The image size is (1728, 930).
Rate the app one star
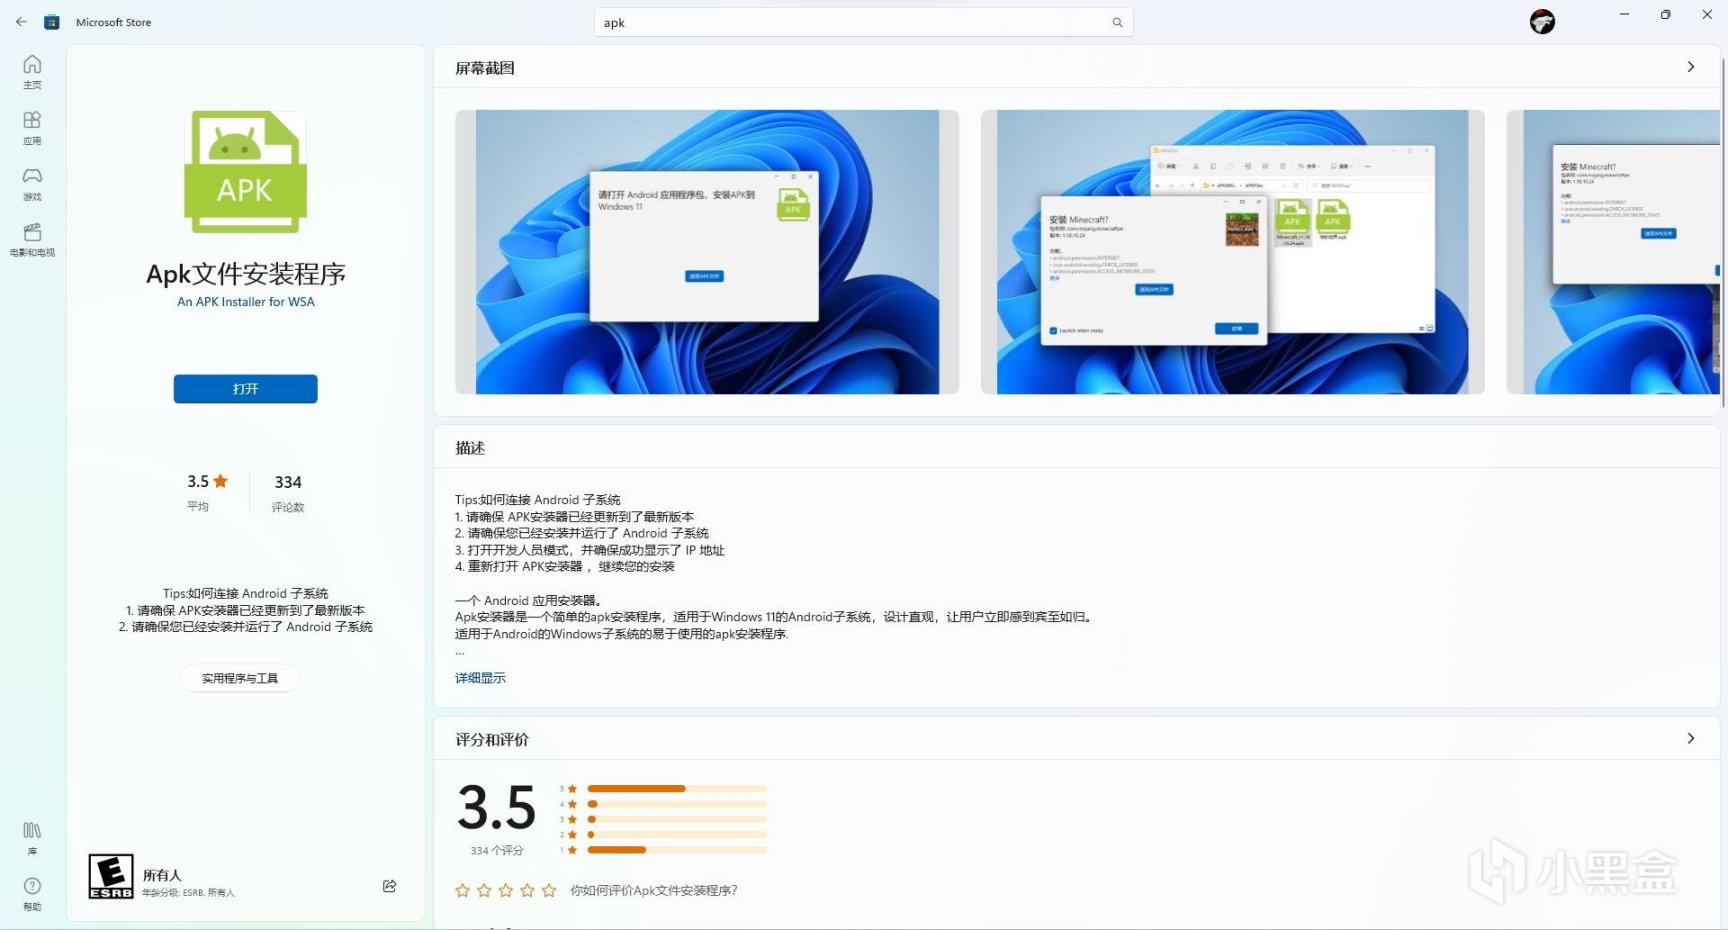pos(462,890)
